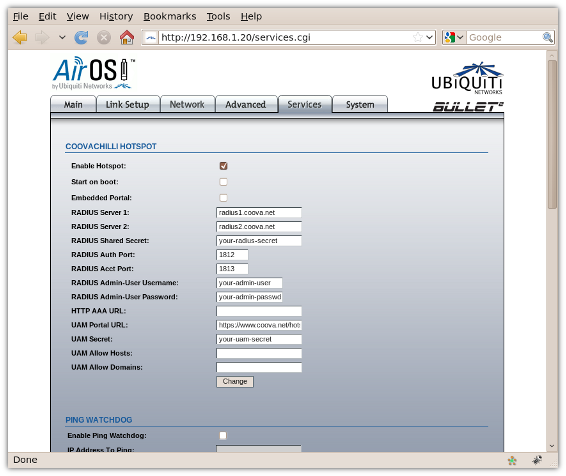This screenshot has height=476, width=566.
Task: Click the AirOS logo
Action: click(93, 73)
